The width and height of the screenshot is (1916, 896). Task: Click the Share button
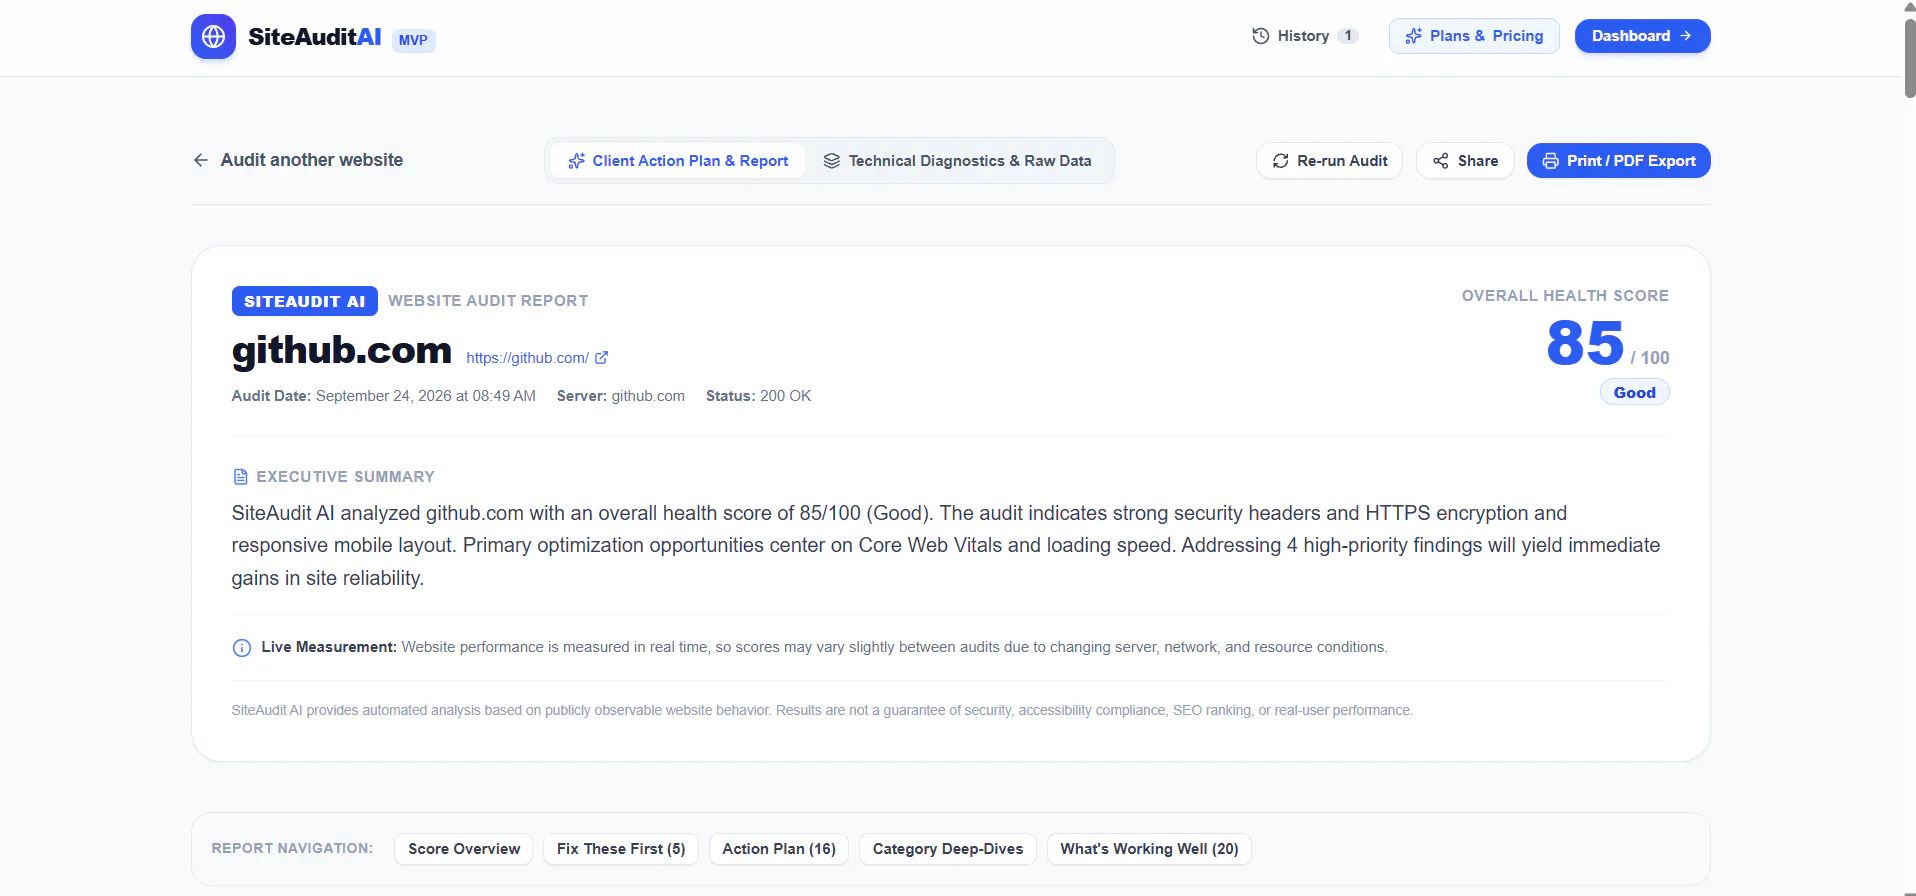(x=1465, y=161)
